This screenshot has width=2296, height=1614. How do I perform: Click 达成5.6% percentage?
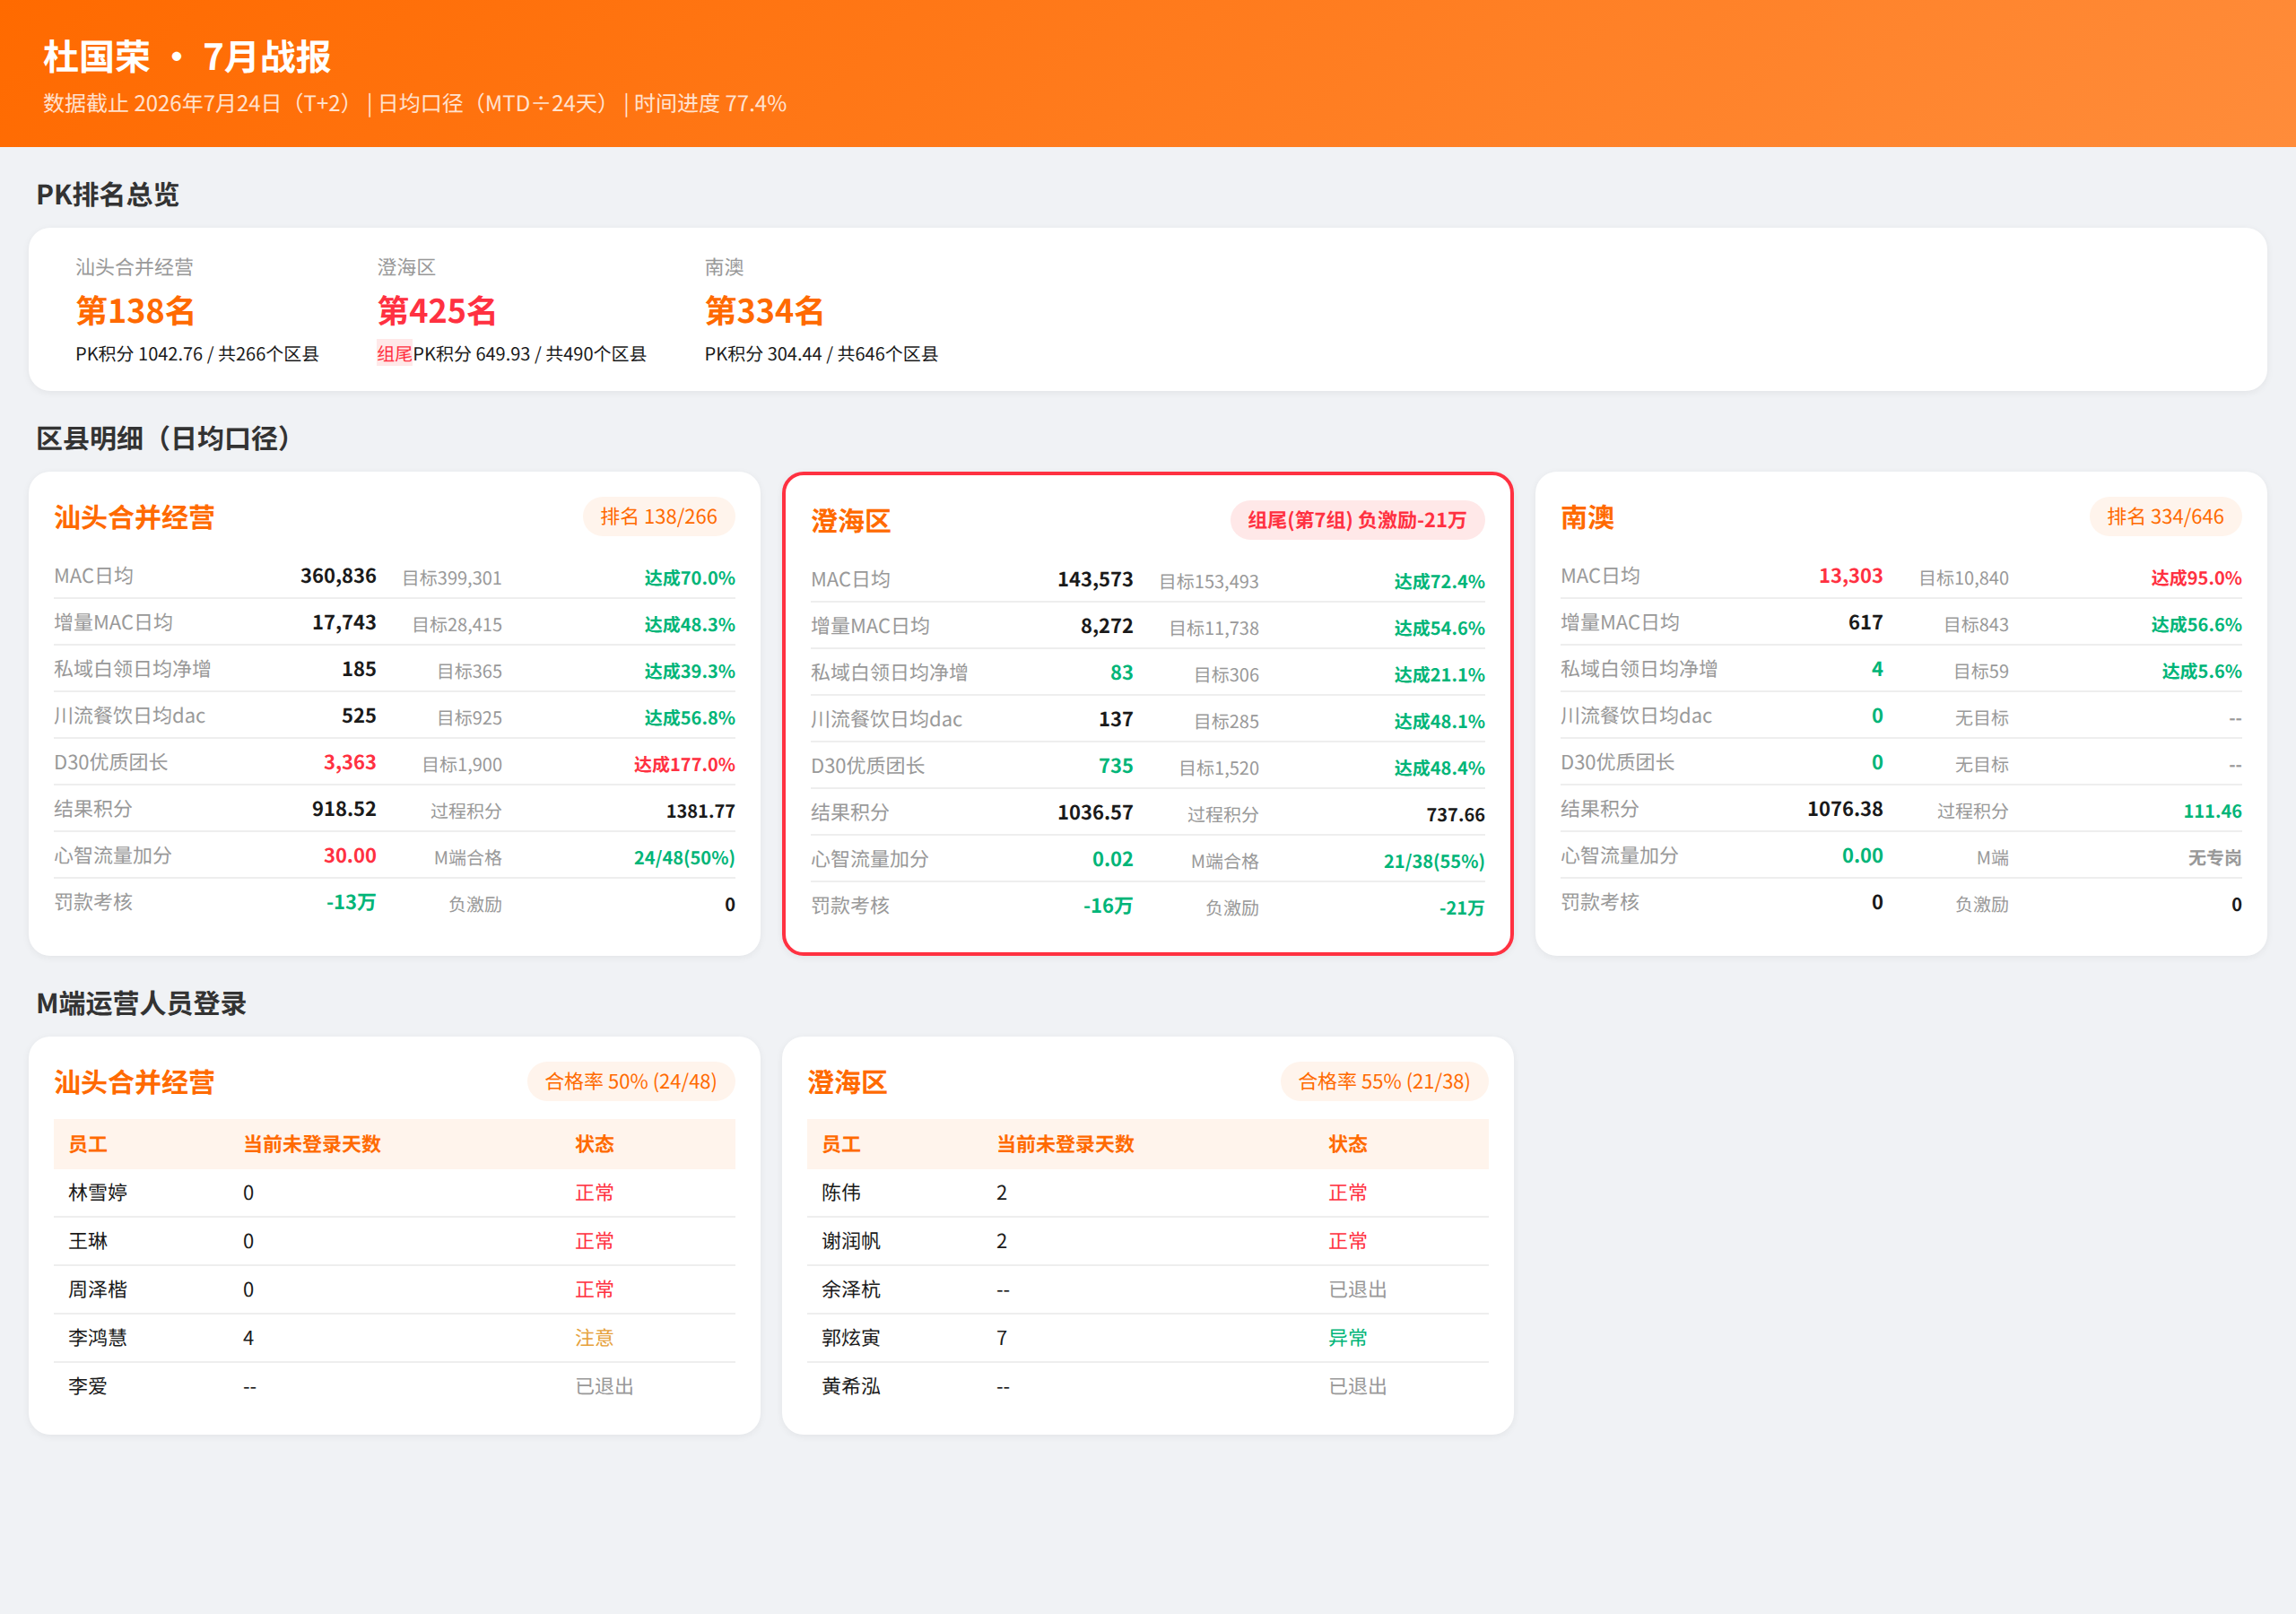pos(2201,671)
